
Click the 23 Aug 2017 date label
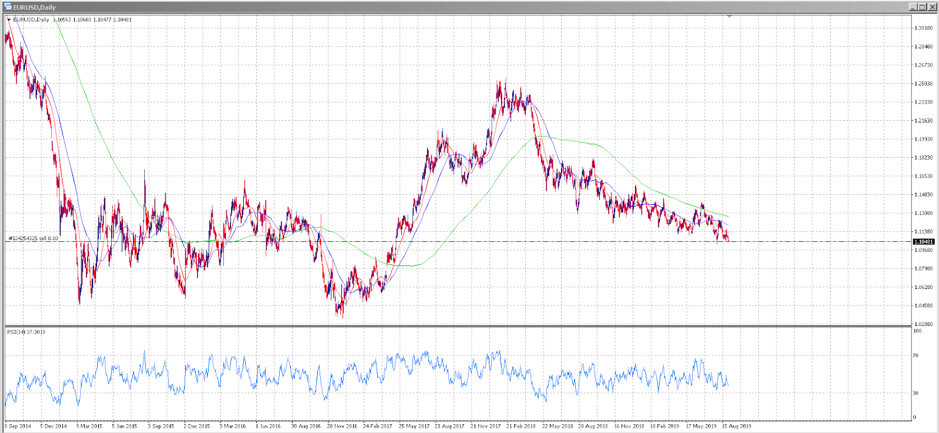(448, 428)
